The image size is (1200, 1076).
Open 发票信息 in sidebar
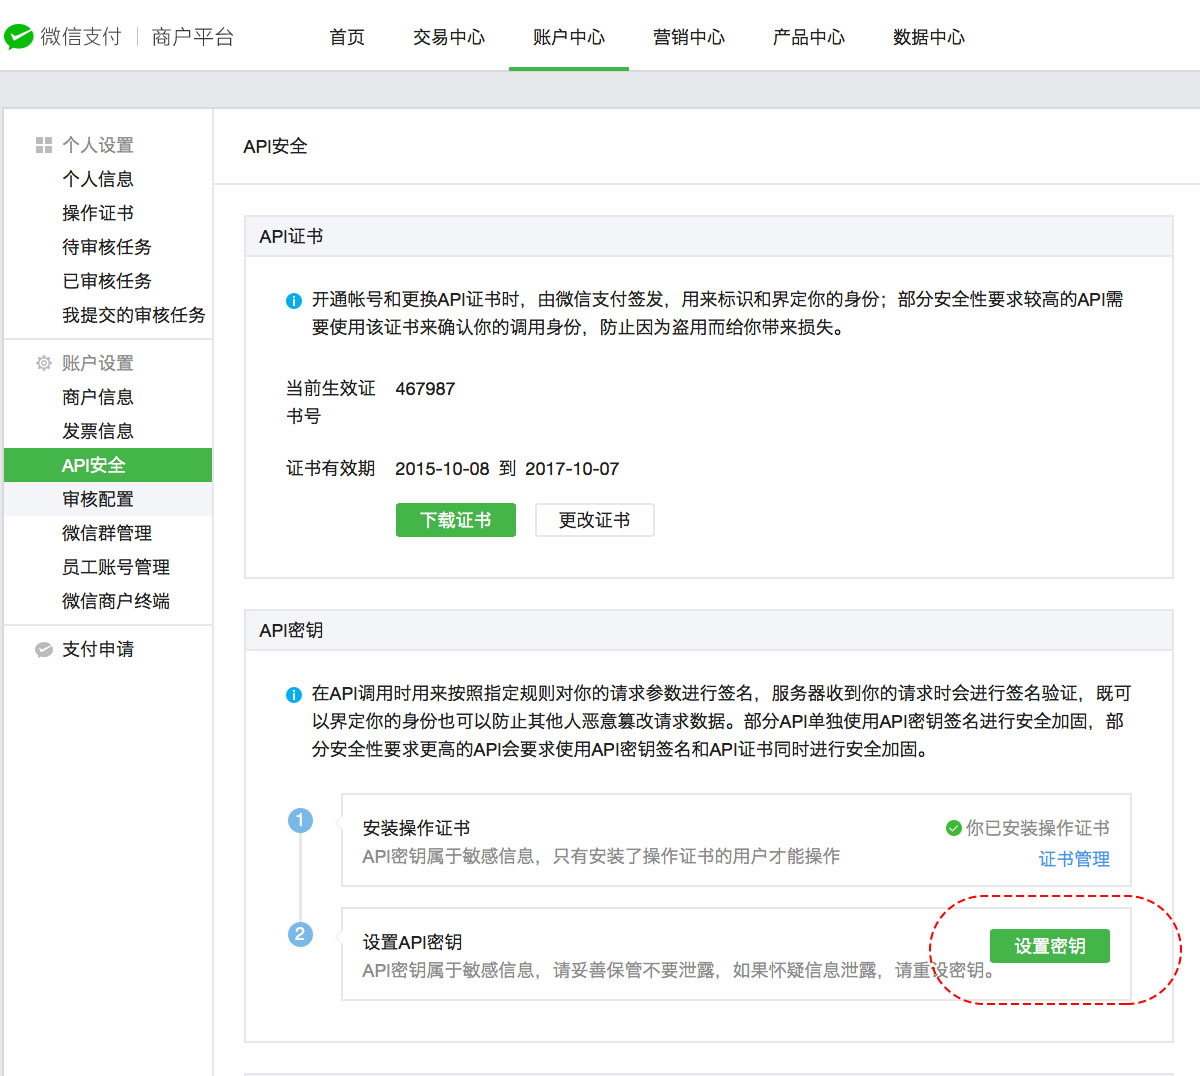tap(98, 431)
